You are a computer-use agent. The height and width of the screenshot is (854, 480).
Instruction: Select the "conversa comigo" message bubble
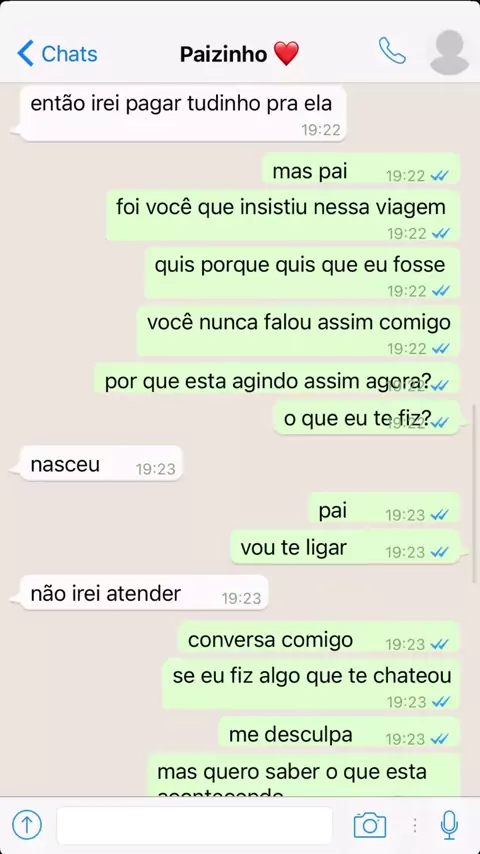coord(318,637)
